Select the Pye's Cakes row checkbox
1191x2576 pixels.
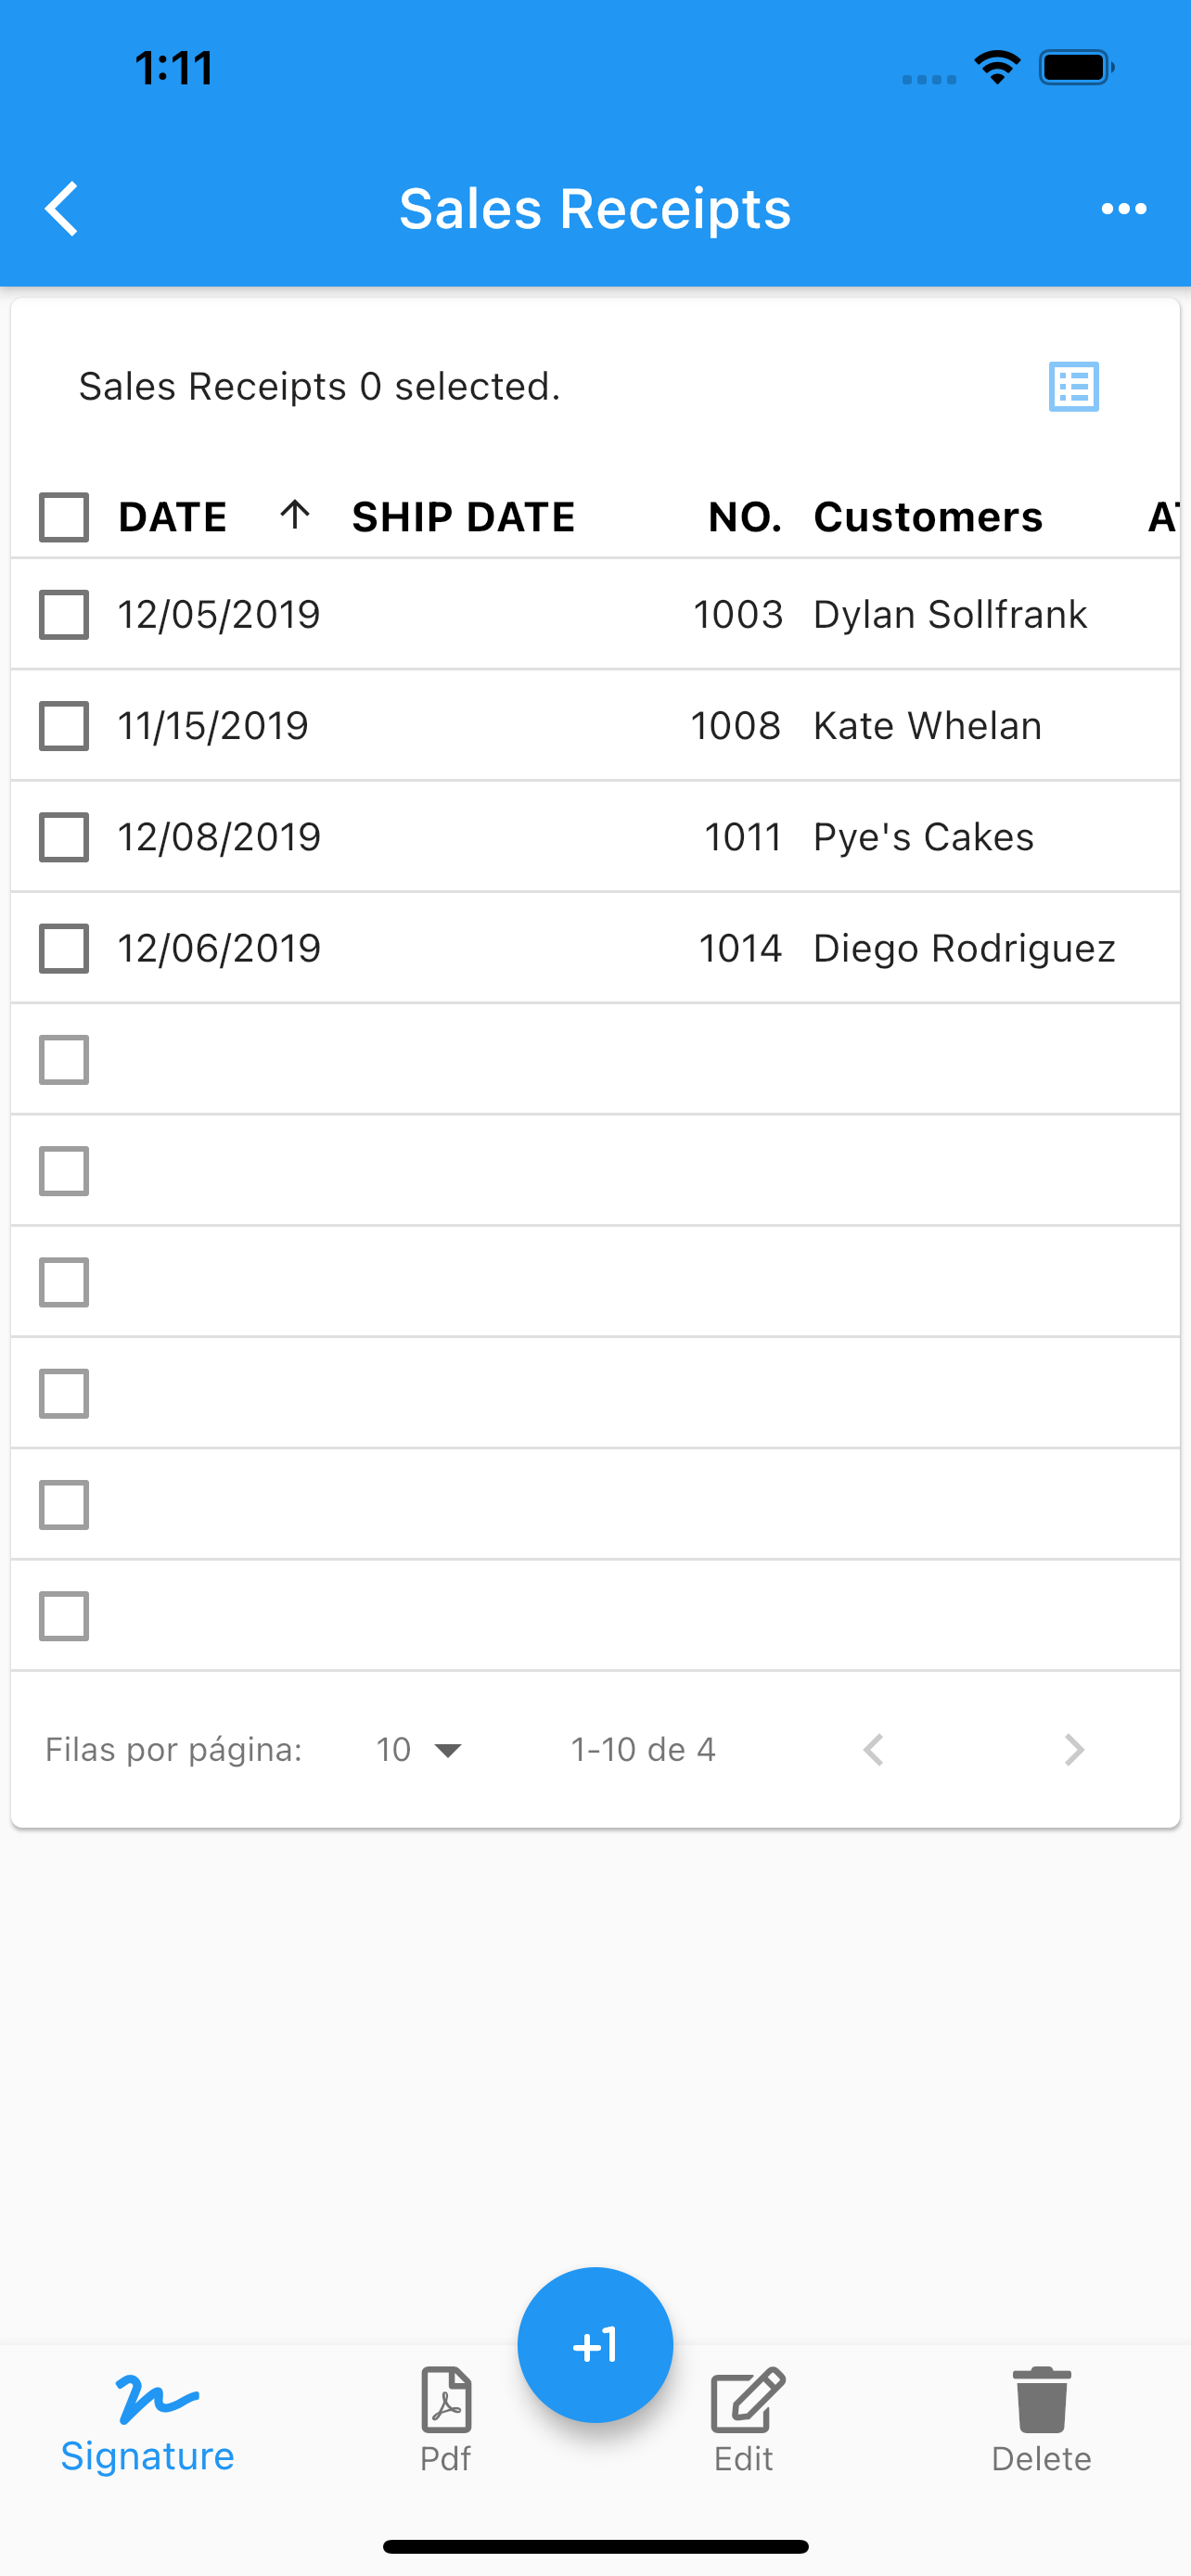(64, 837)
